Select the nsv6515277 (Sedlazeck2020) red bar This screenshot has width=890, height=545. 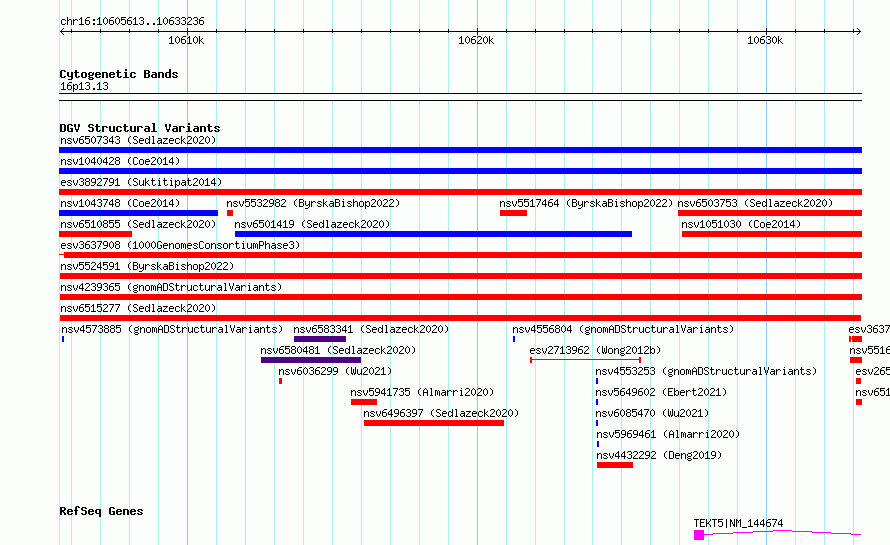pos(460,318)
